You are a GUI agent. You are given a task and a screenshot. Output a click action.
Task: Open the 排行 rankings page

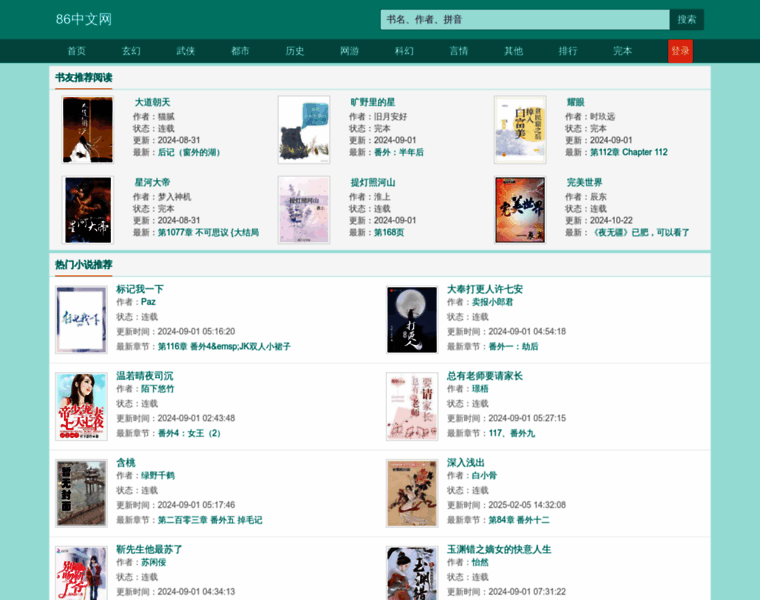(x=568, y=51)
